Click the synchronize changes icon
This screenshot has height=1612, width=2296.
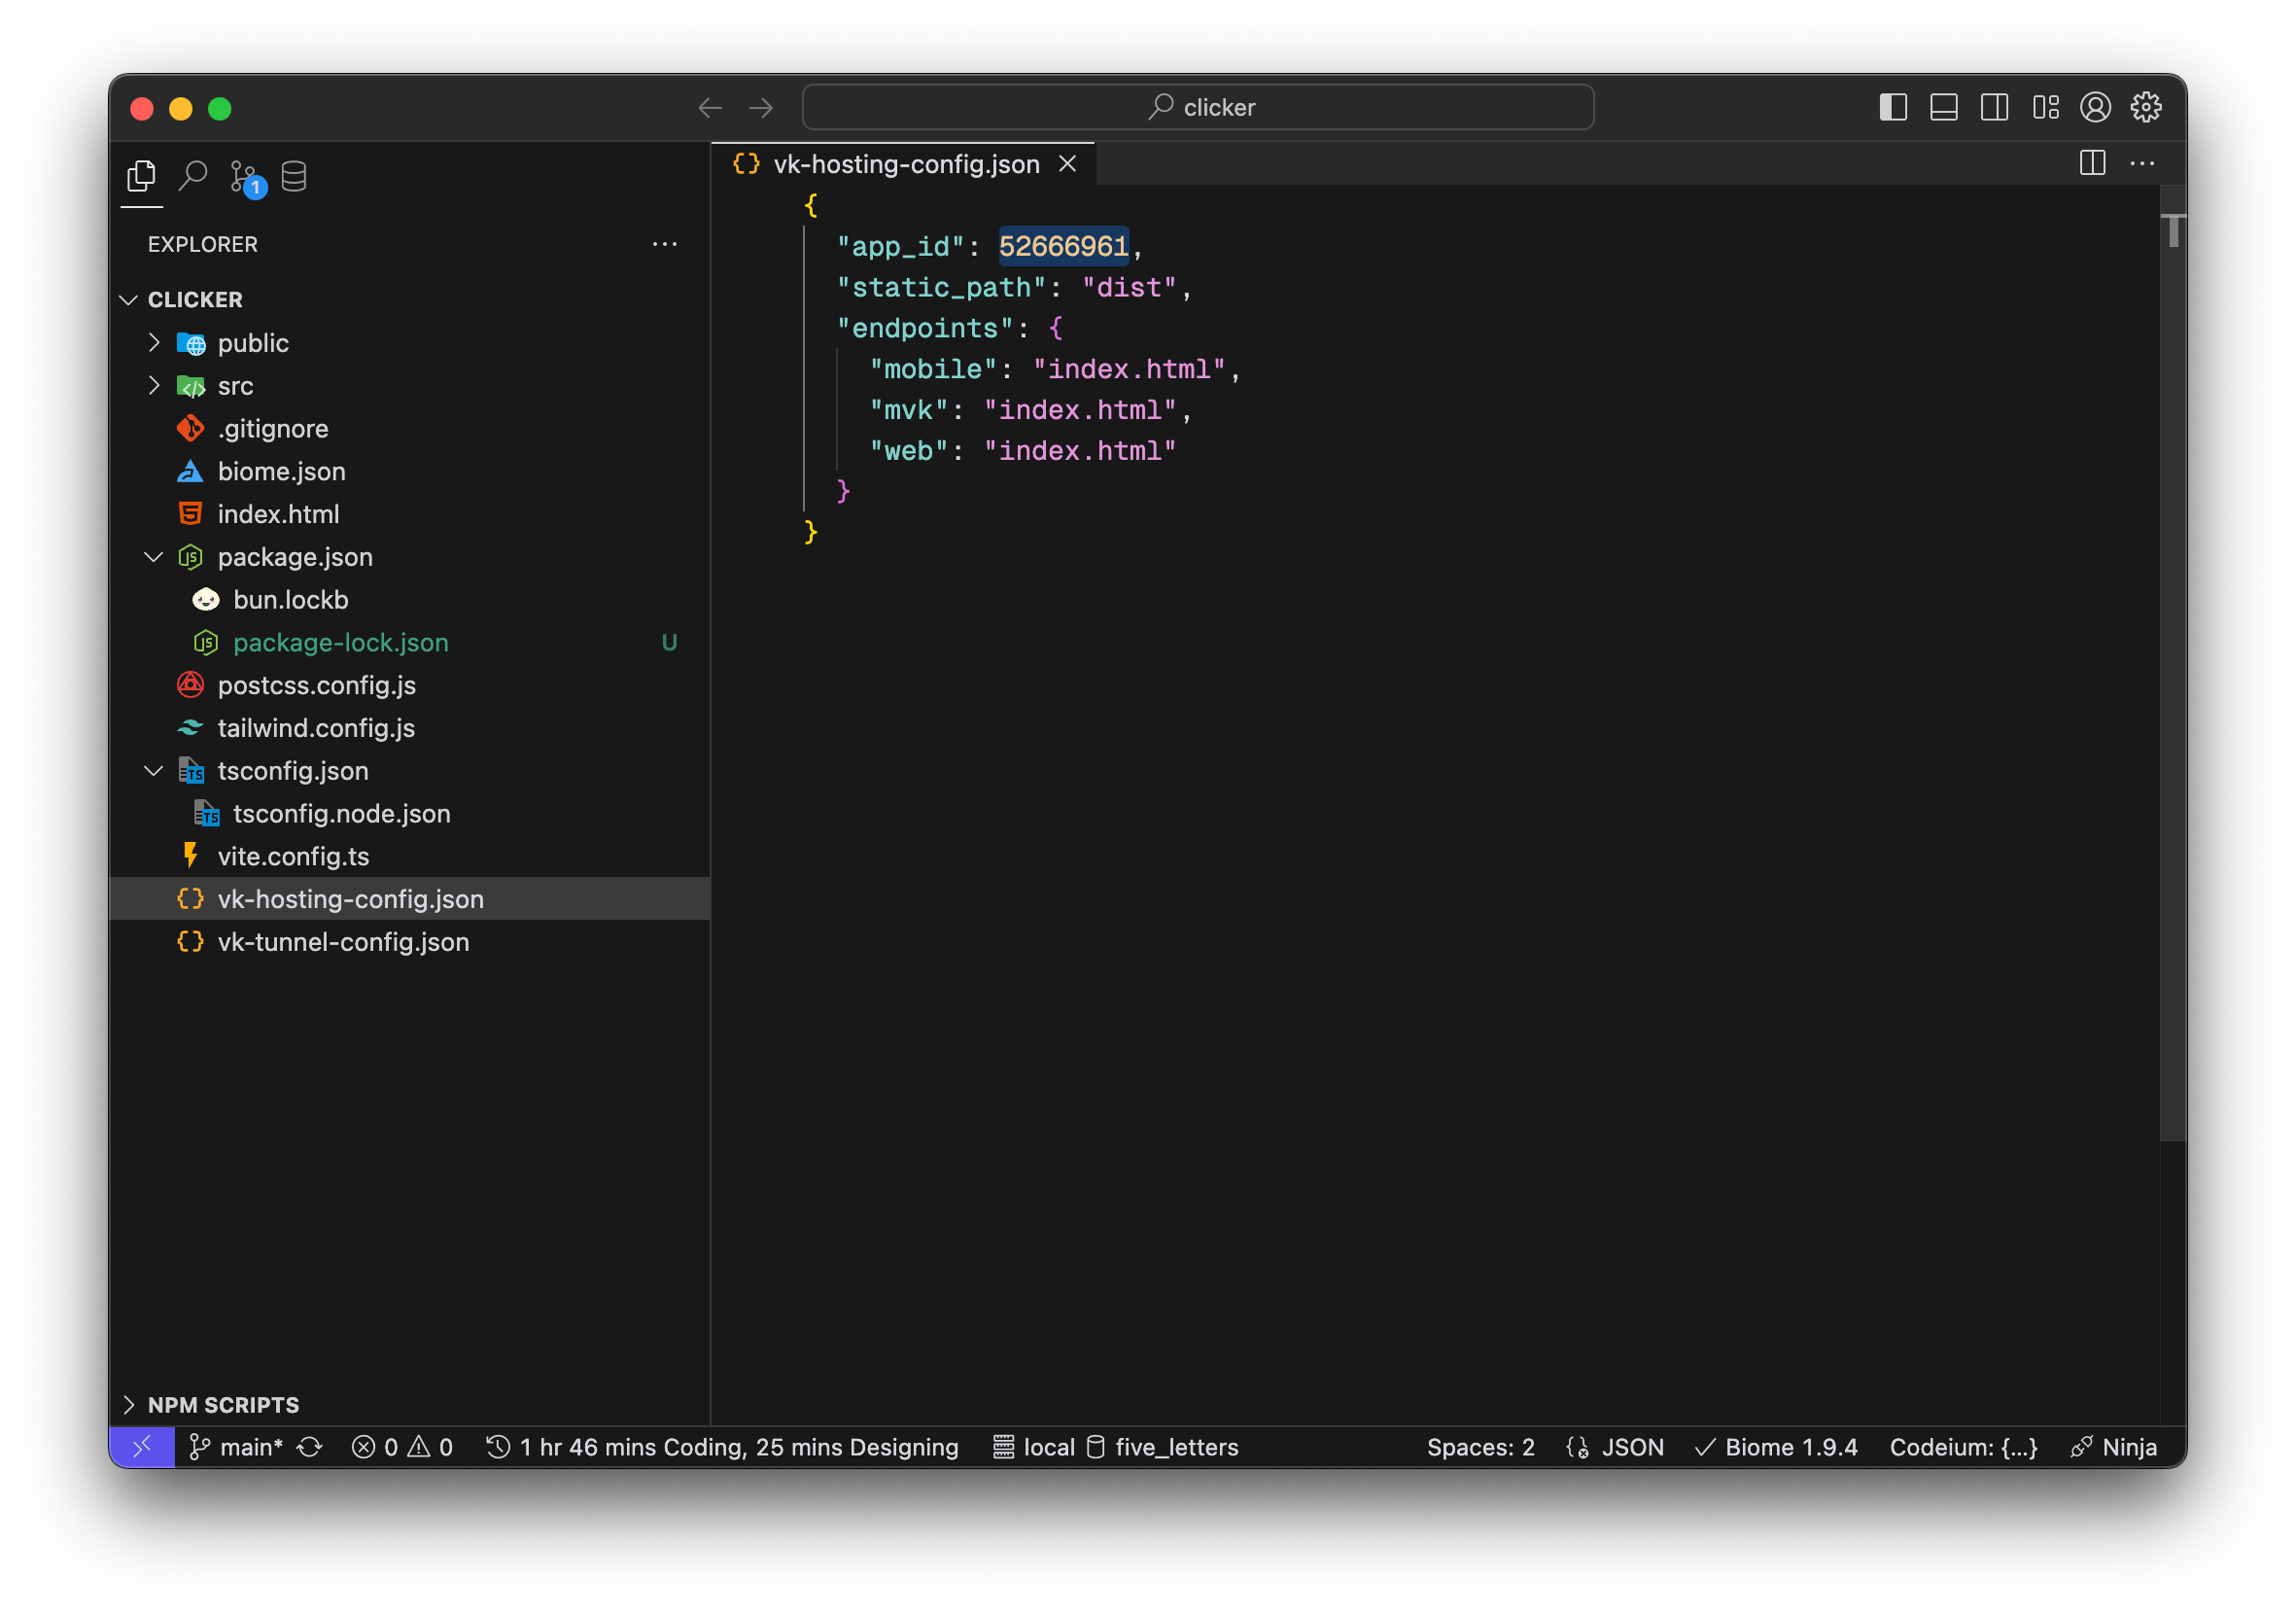point(310,1447)
